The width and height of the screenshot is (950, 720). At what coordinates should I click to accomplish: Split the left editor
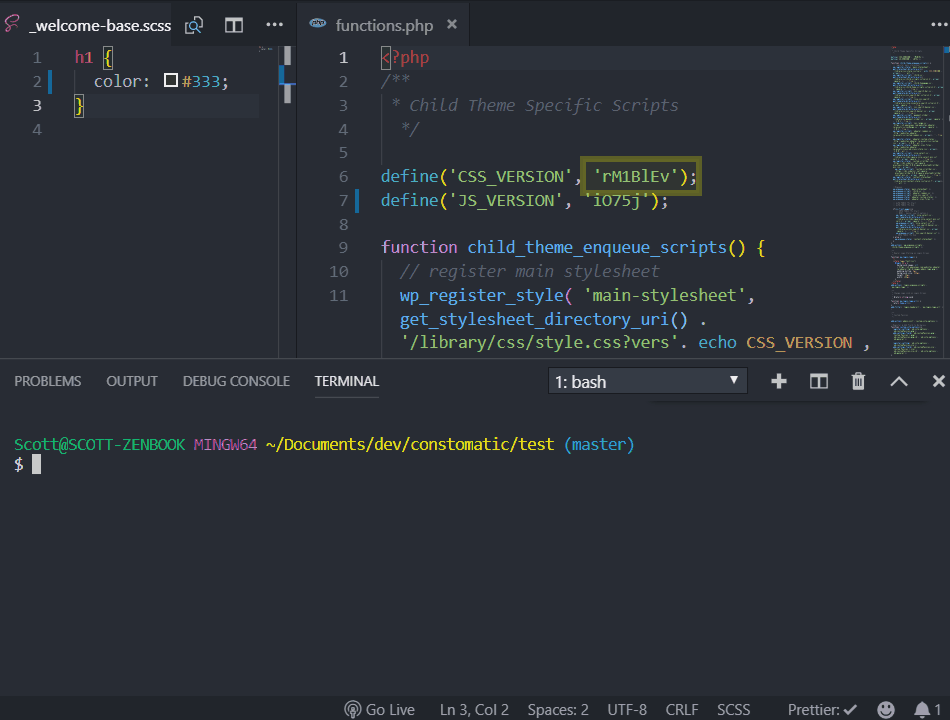coord(234,25)
